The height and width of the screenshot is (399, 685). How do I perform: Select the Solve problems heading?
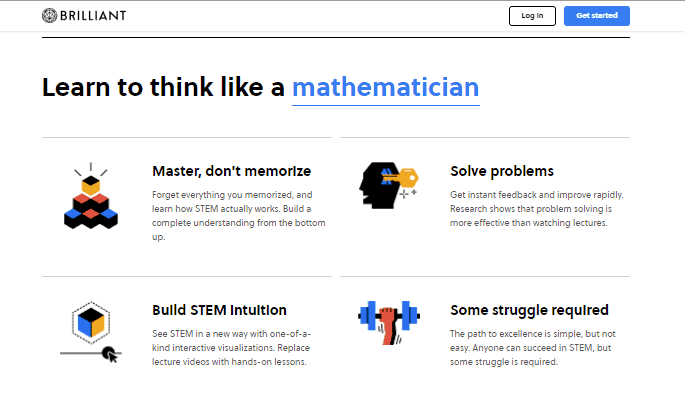click(502, 171)
